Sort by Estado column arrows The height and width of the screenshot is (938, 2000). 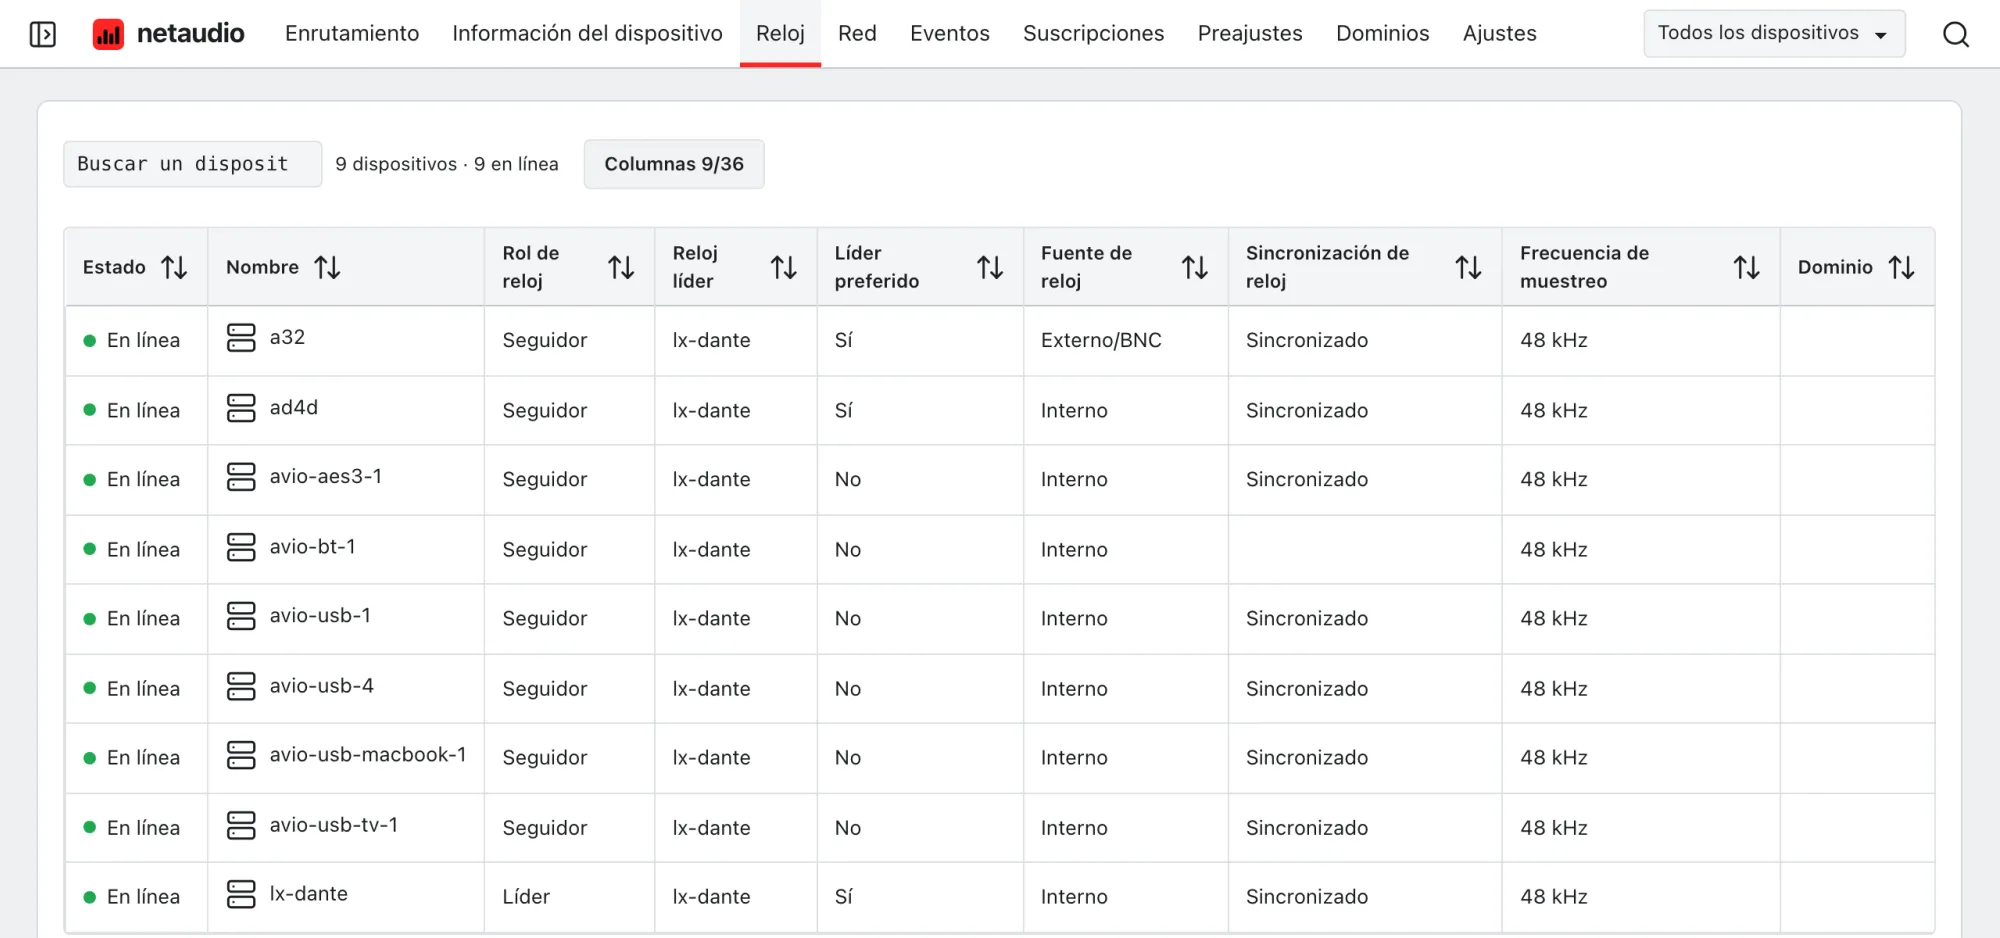[175, 267]
